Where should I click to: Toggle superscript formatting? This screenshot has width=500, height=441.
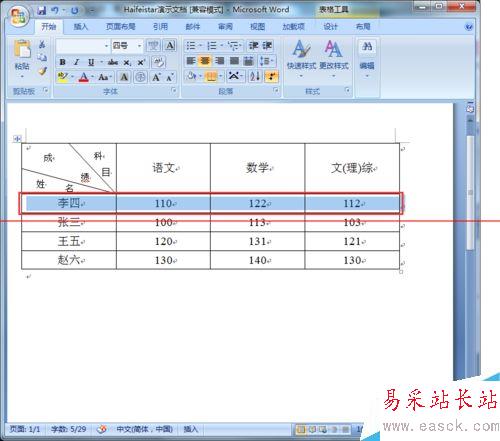[141, 62]
